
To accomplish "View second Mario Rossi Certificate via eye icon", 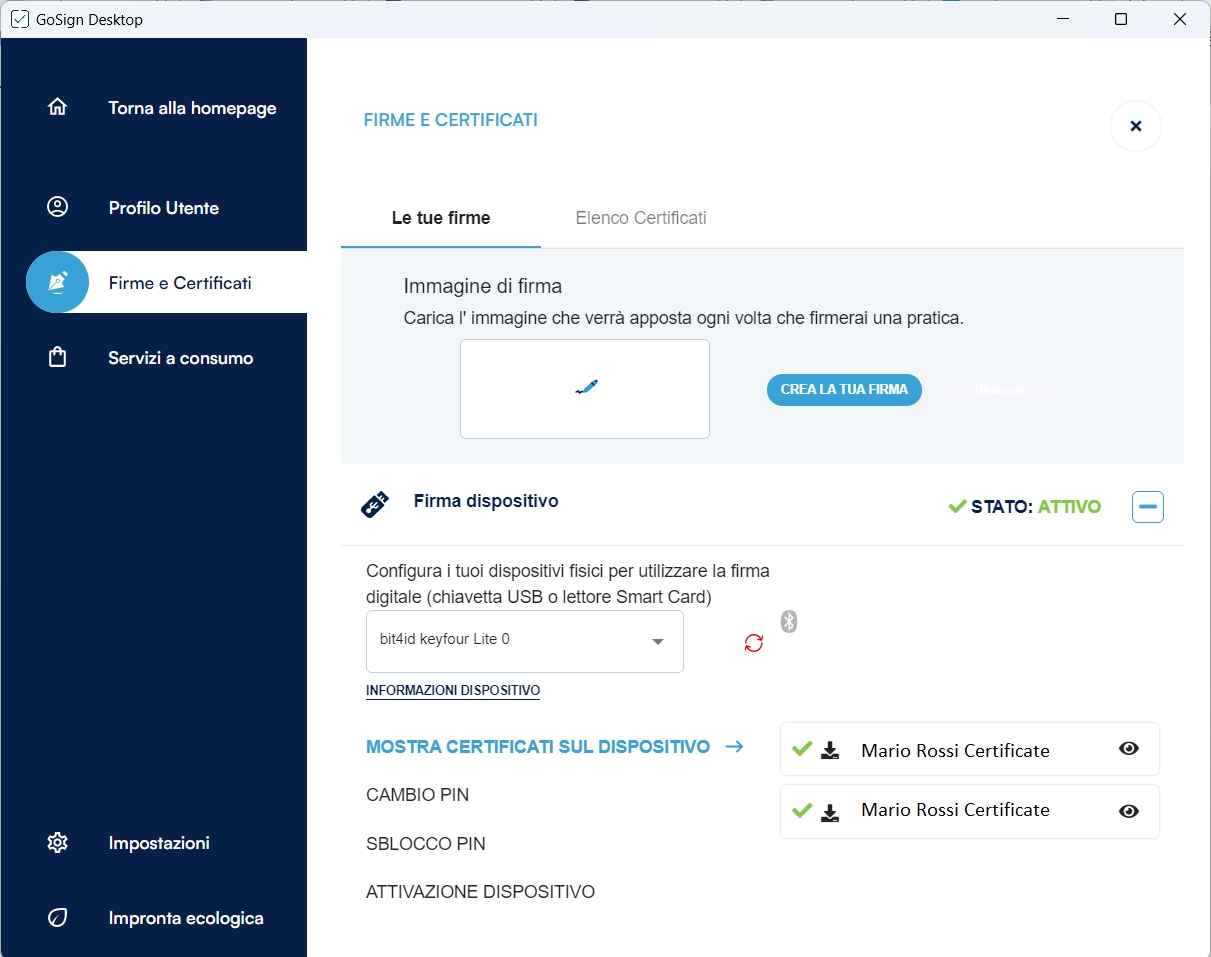I will coord(1129,811).
